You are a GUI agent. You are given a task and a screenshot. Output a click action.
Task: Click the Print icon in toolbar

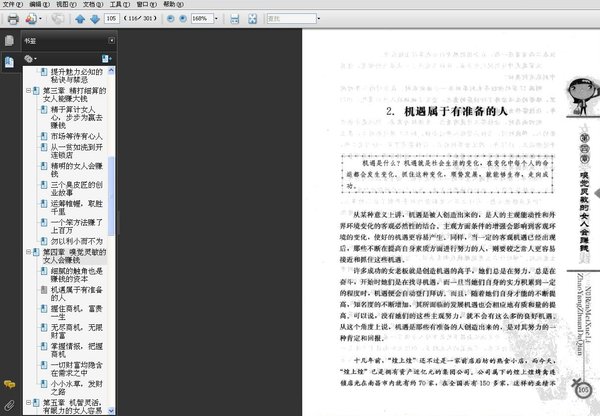pos(13,19)
